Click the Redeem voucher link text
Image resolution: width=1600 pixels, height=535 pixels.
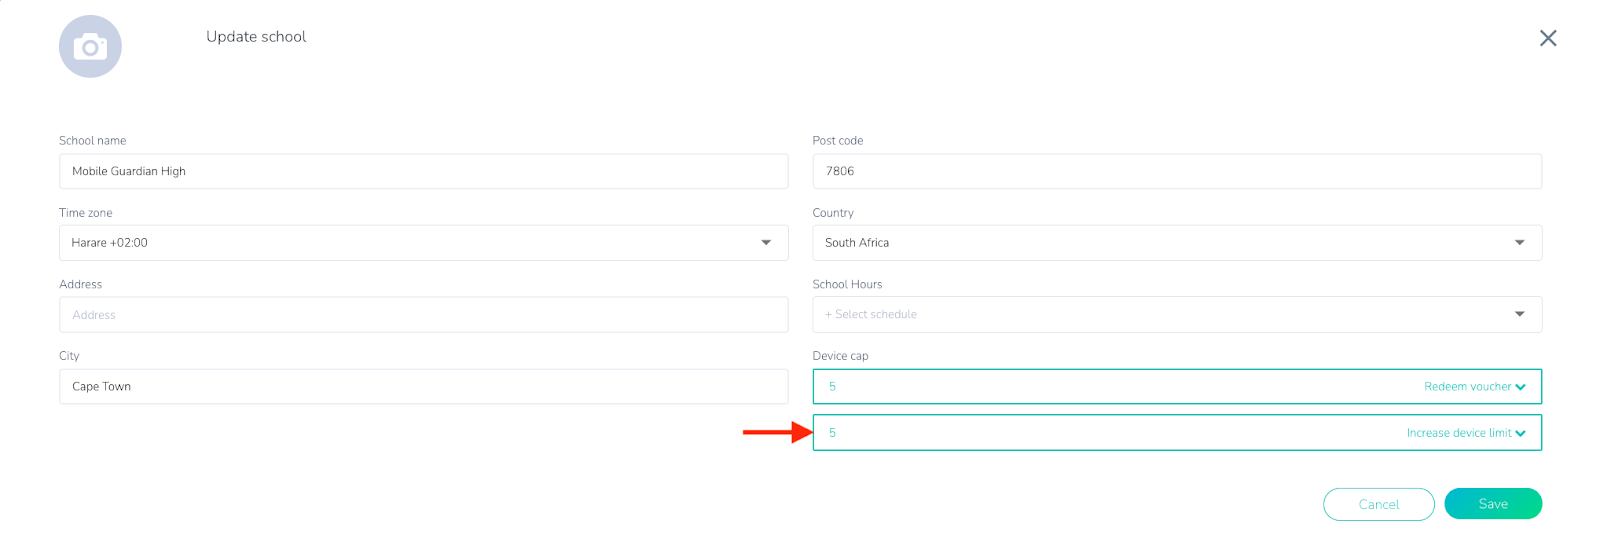point(1467,387)
